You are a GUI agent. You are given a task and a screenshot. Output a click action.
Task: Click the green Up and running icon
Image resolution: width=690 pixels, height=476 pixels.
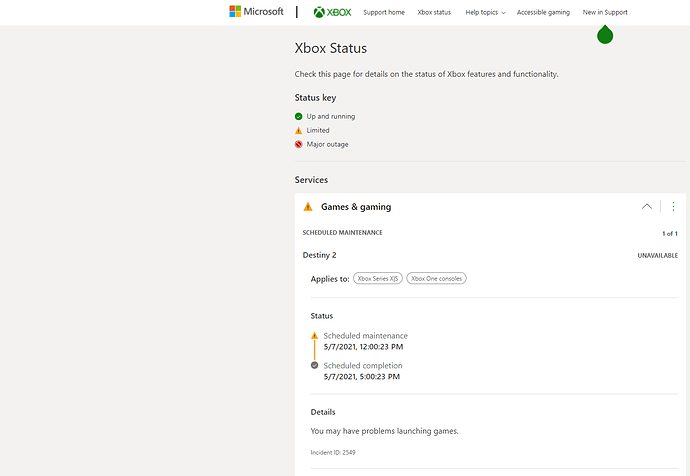(299, 116)
